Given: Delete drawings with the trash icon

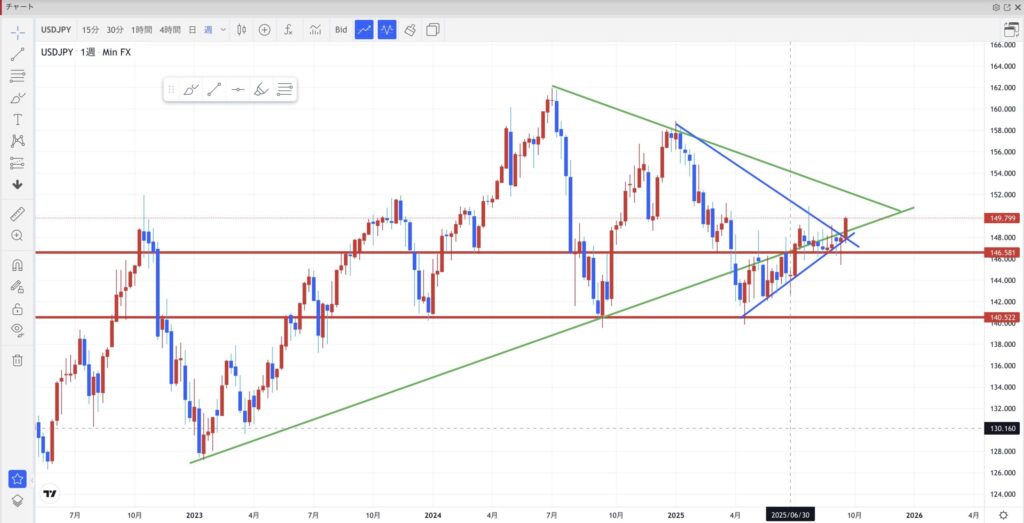Looking at the screenshot, I should pos(18,360).
